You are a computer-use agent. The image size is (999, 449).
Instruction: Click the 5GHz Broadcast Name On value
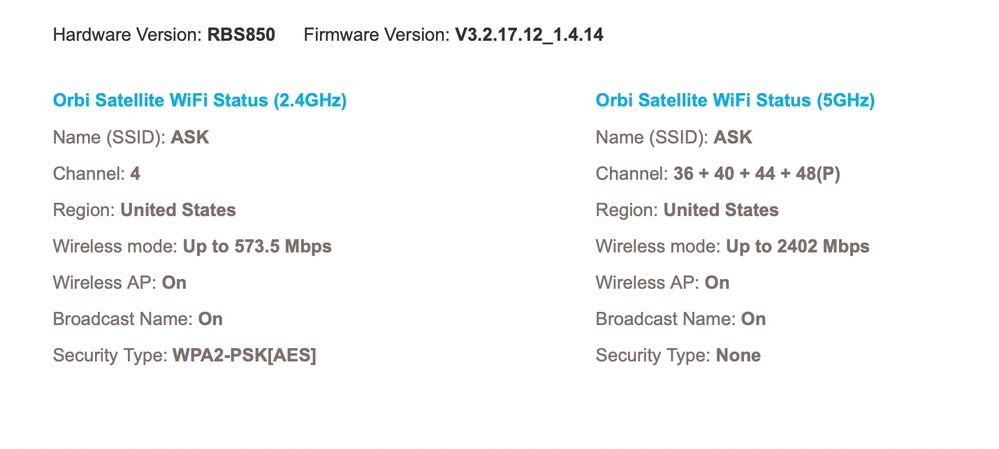[753, 319]
